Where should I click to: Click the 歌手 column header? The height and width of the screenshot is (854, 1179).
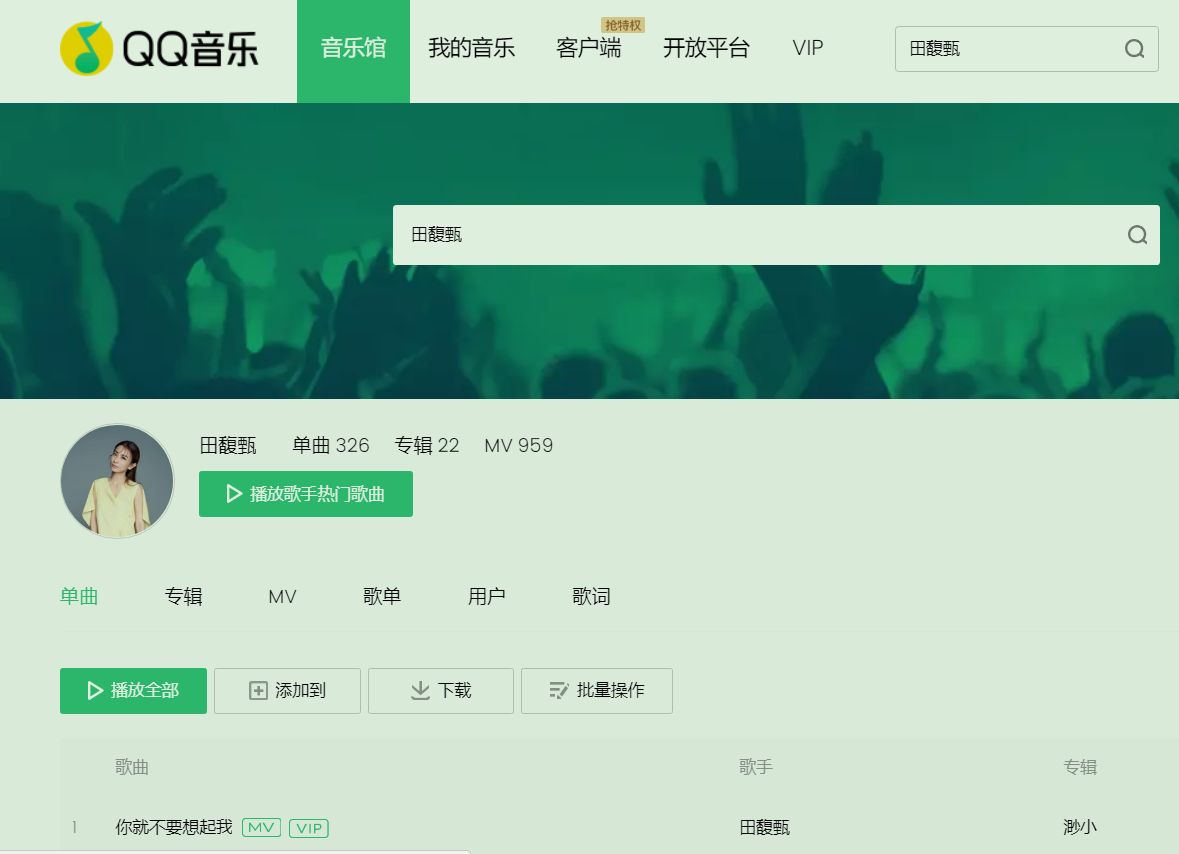(756, 768)
